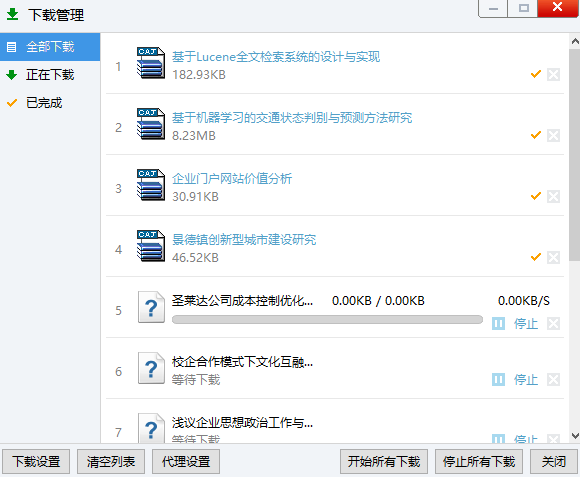Click the CAJ file icon of item 3
This screenshot has width=580, height=477.
151,185
